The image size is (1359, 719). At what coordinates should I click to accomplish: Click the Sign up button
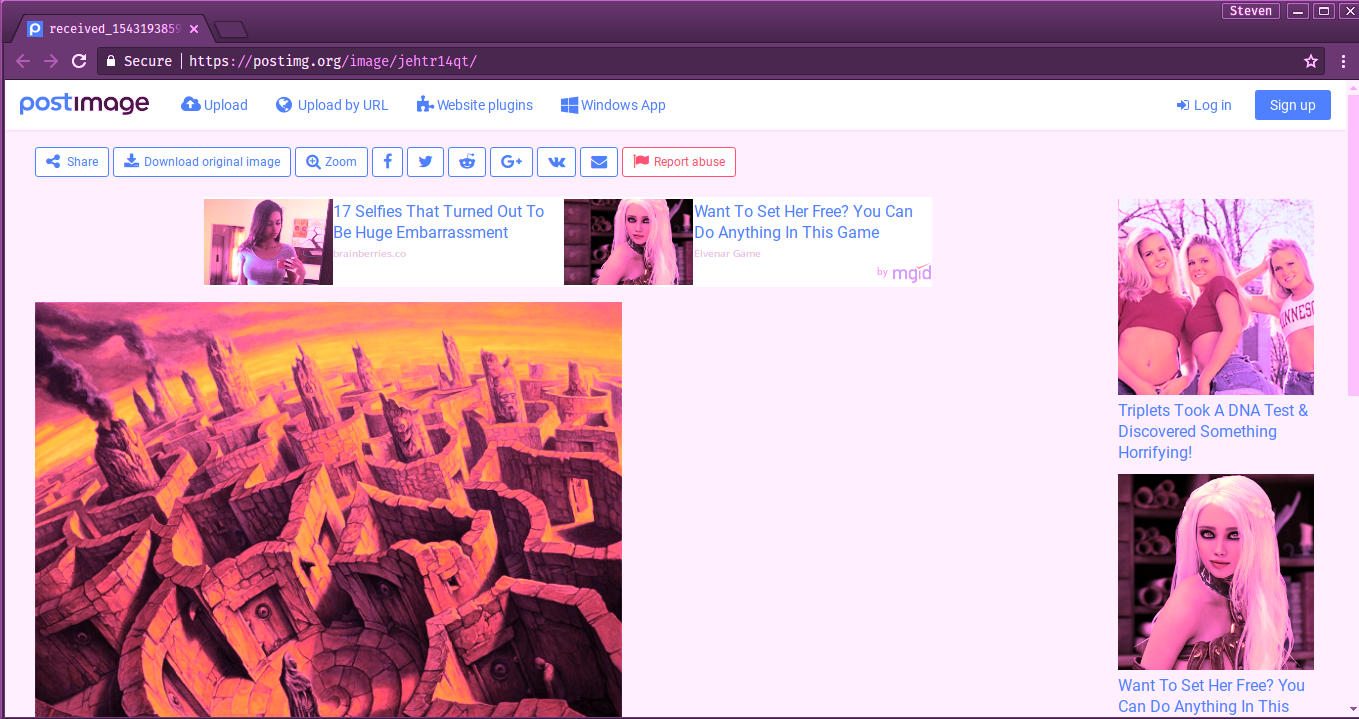pos(1293,105)
